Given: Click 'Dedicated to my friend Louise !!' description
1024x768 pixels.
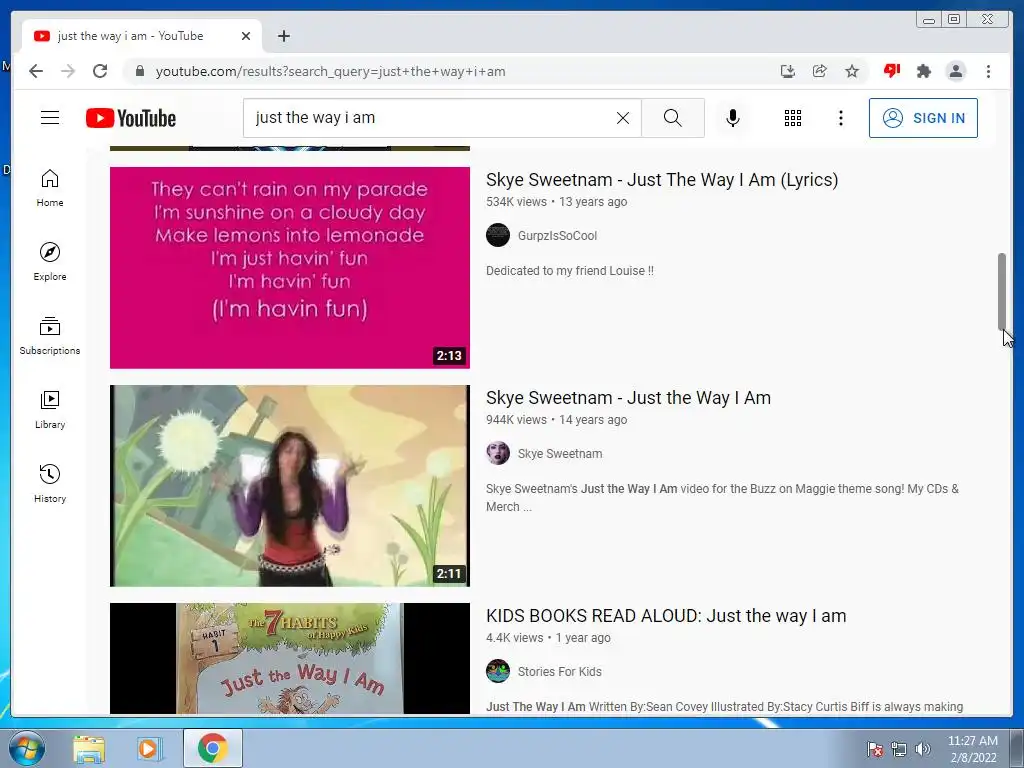Looking at the screenshot, I should tap(569, 271).
